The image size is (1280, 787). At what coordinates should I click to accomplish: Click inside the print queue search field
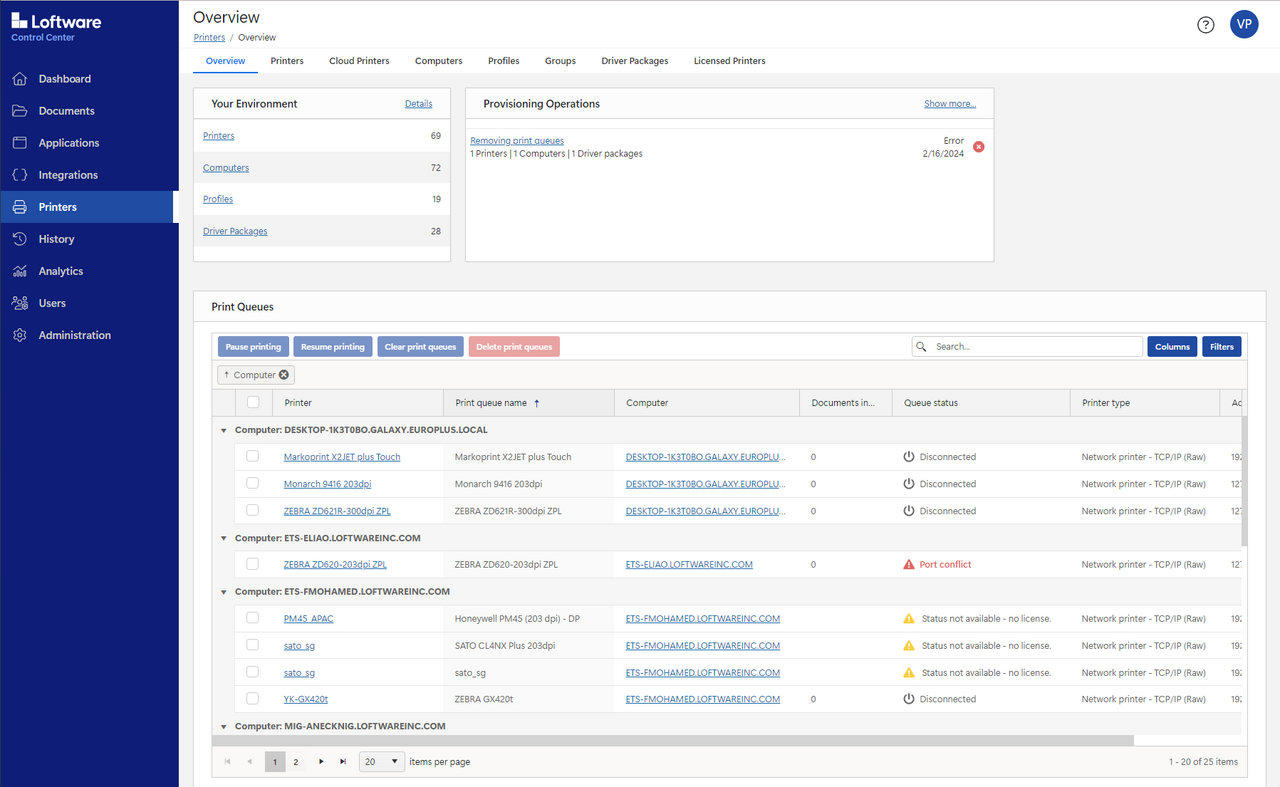[x=1027, y=346]
